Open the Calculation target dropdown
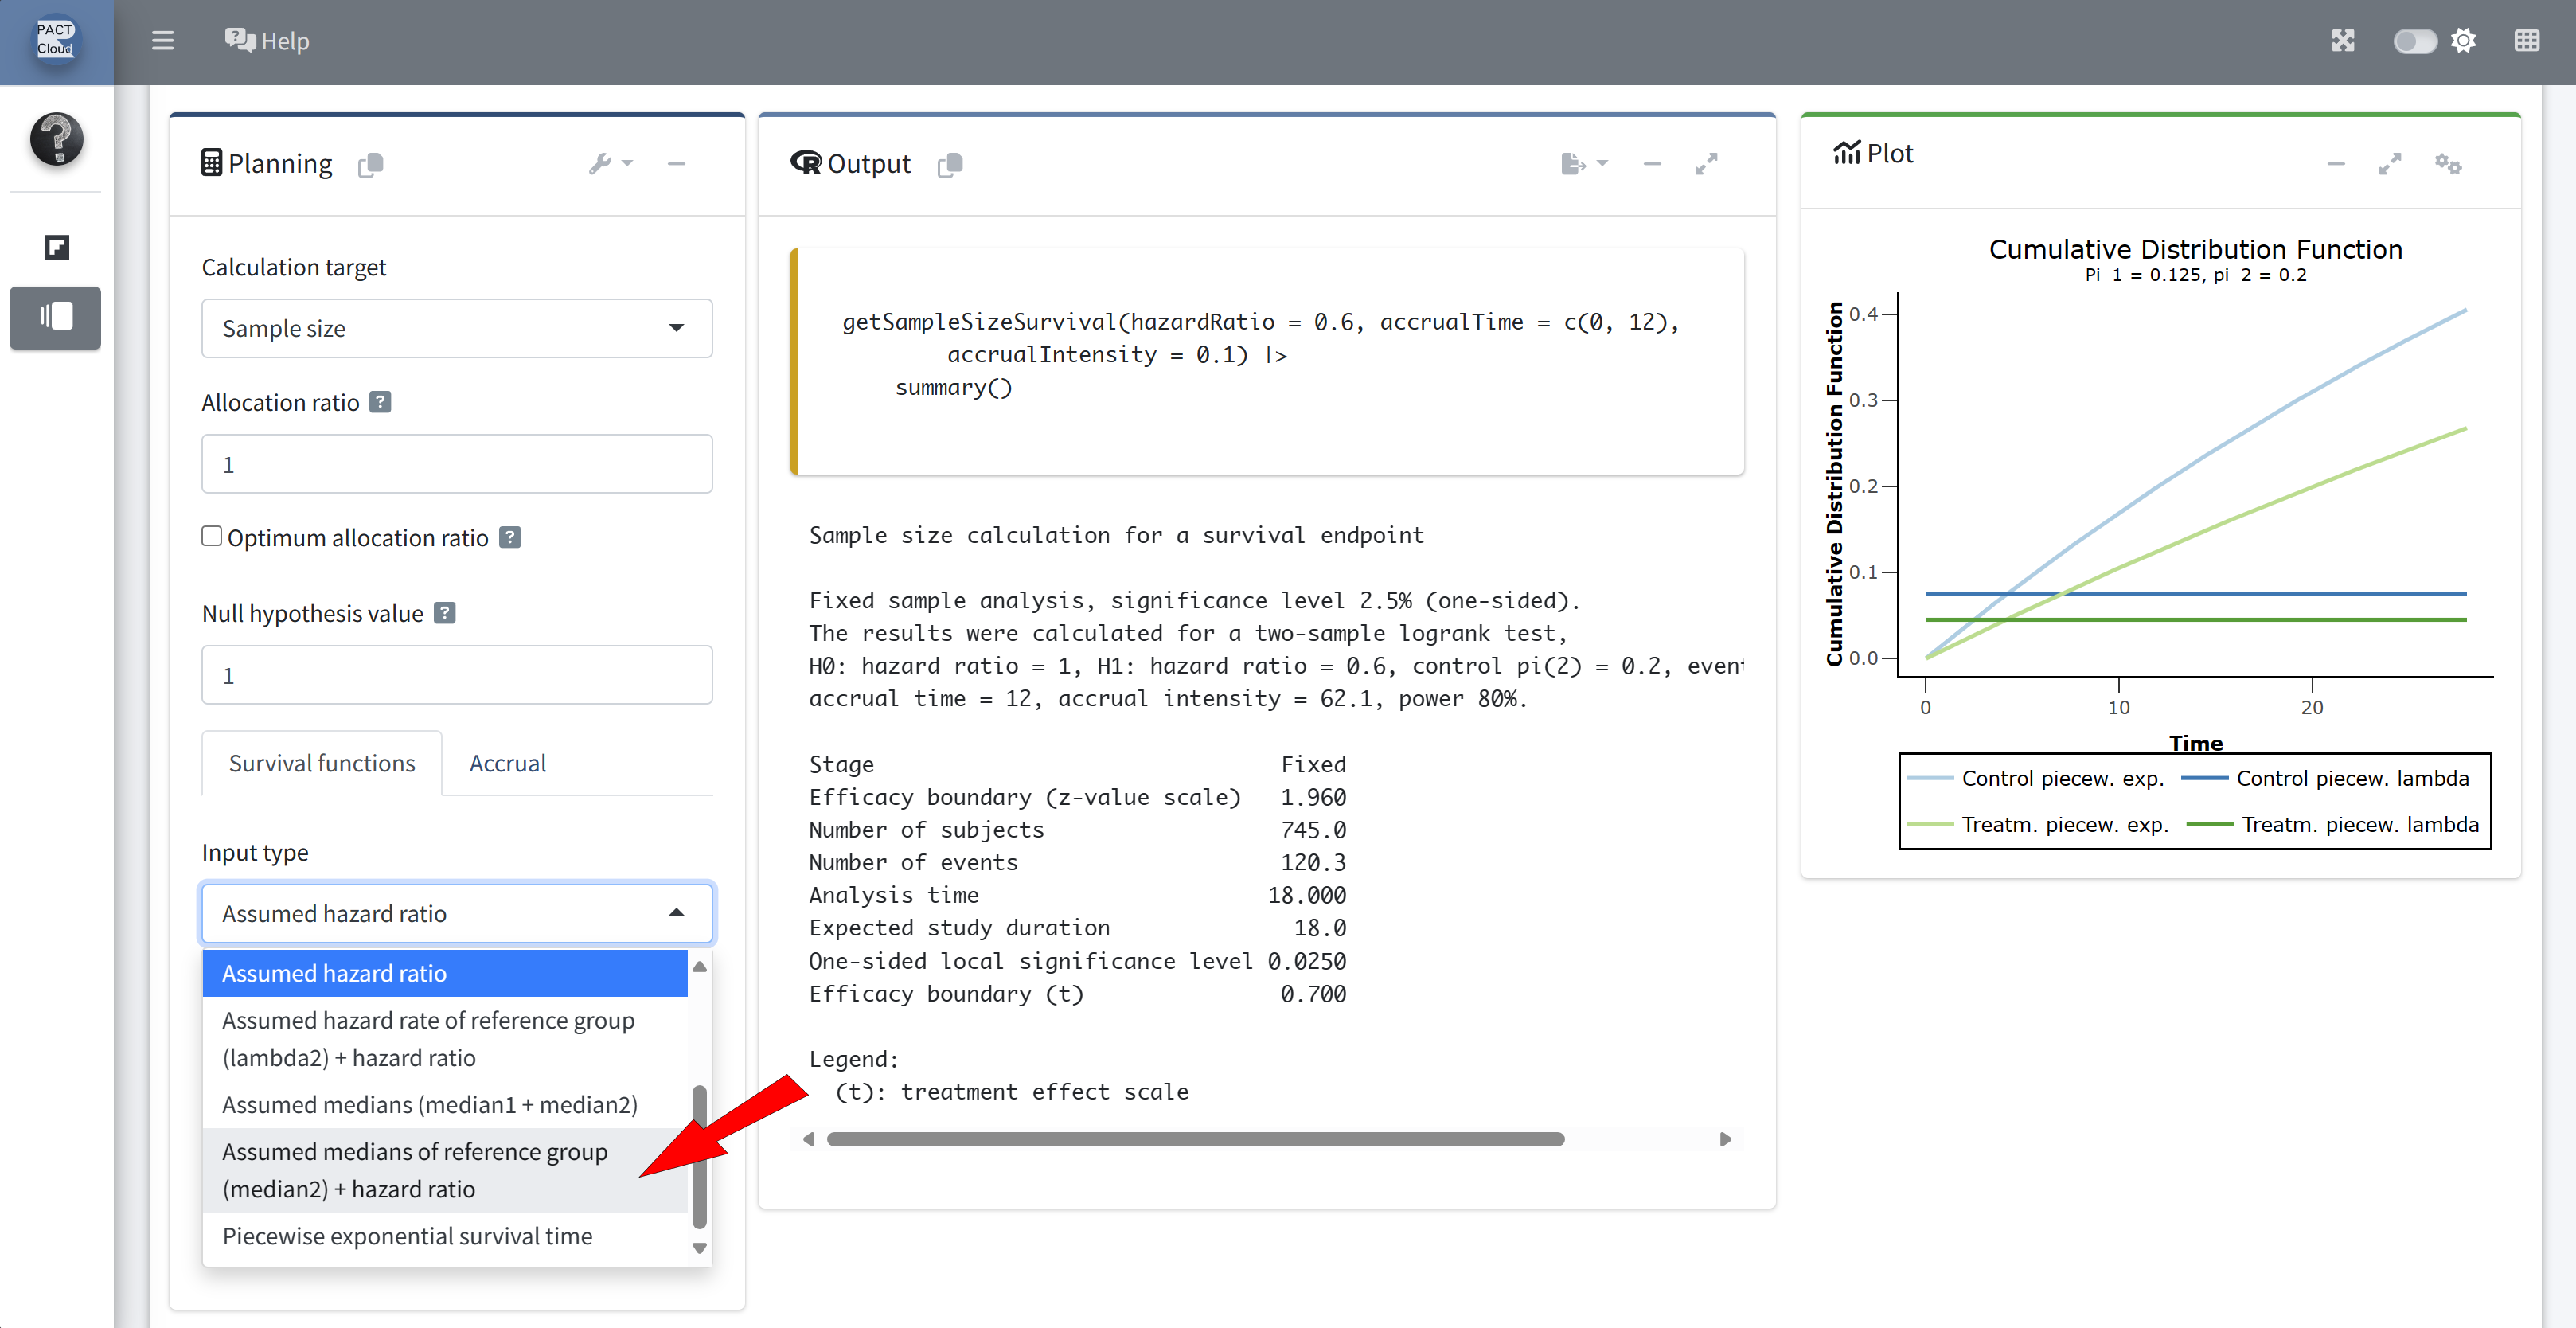The width and height of the screenshot is (2576, 1328). tap(456, 328)
